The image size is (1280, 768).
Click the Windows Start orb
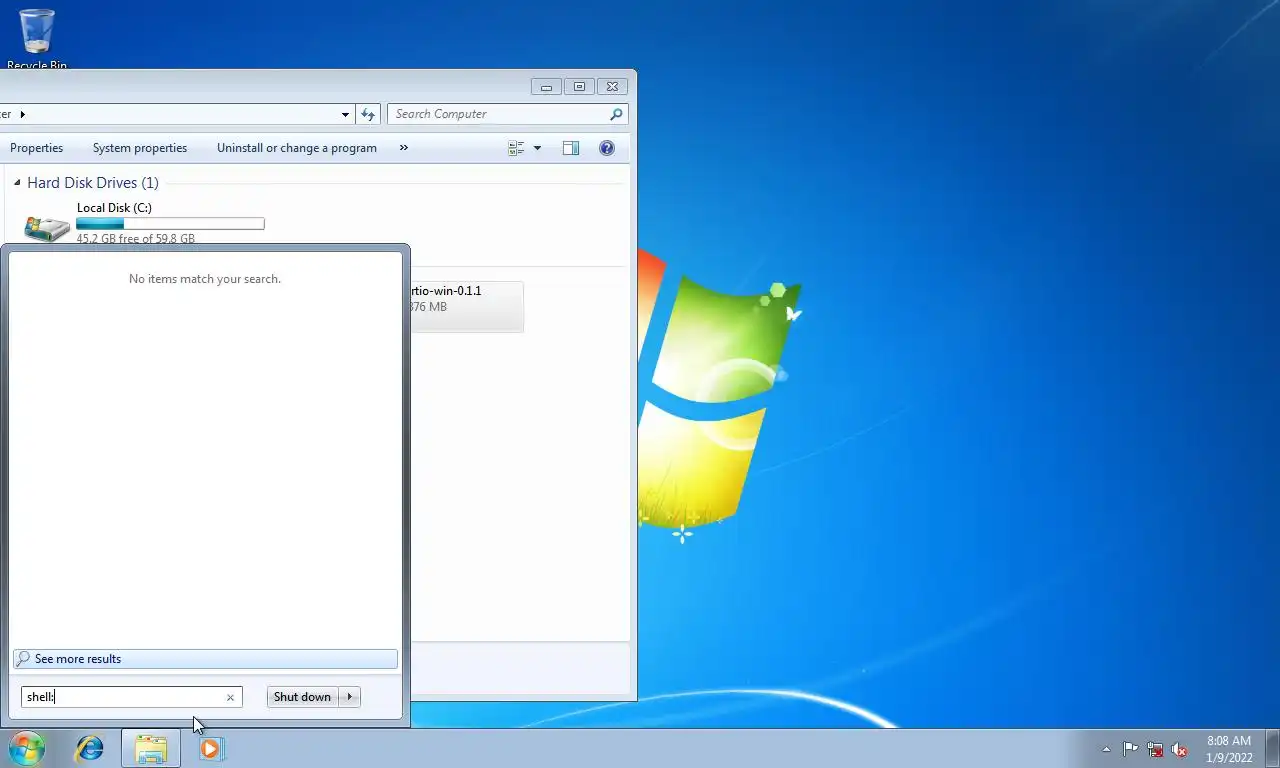click(x=27, y=748)
